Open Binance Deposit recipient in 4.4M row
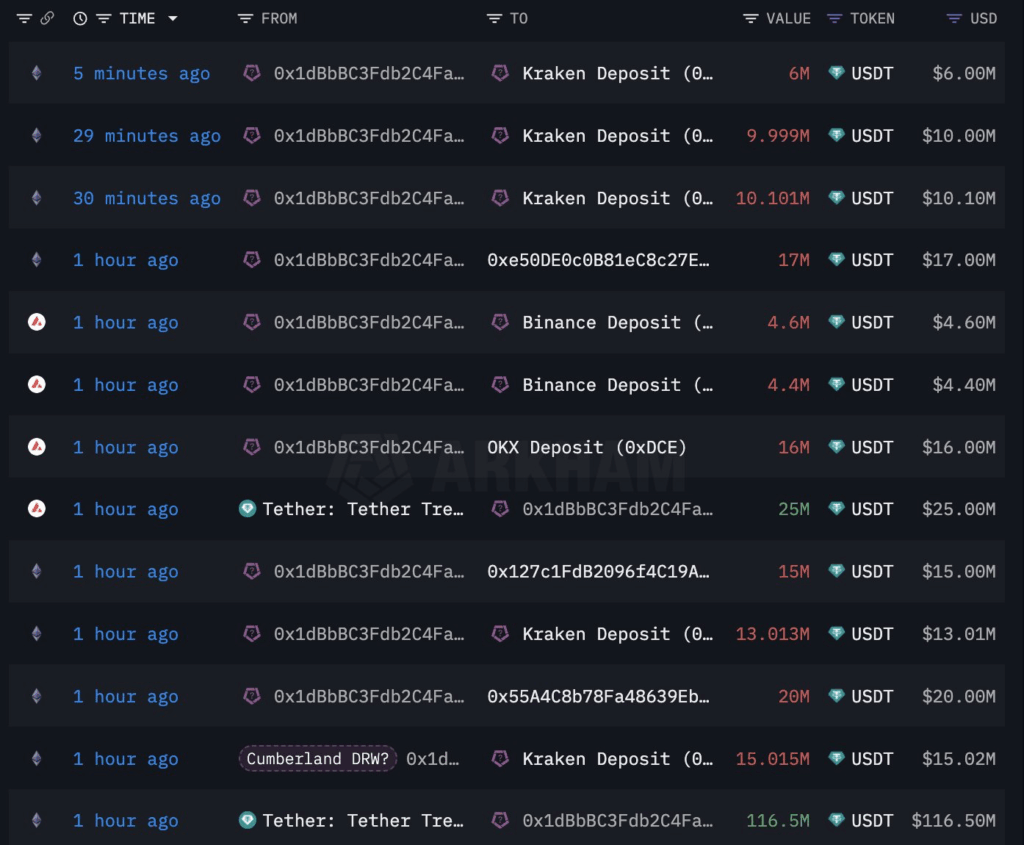This screenshot has width=1024, height=845. coord(617,385)
